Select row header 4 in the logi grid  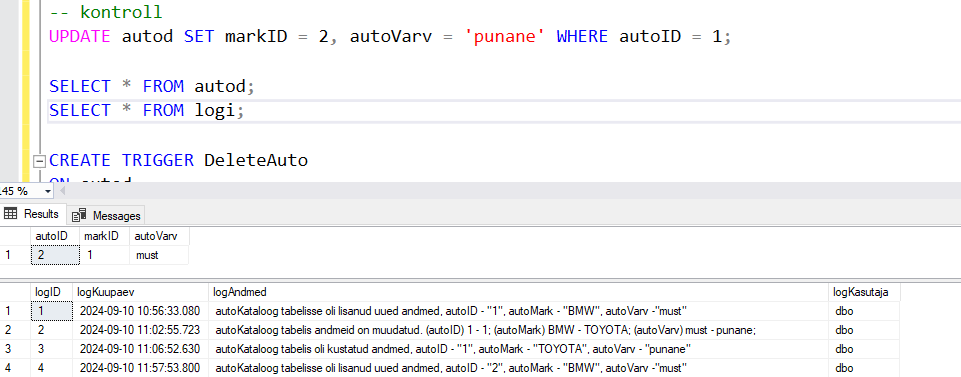[15, 368]
